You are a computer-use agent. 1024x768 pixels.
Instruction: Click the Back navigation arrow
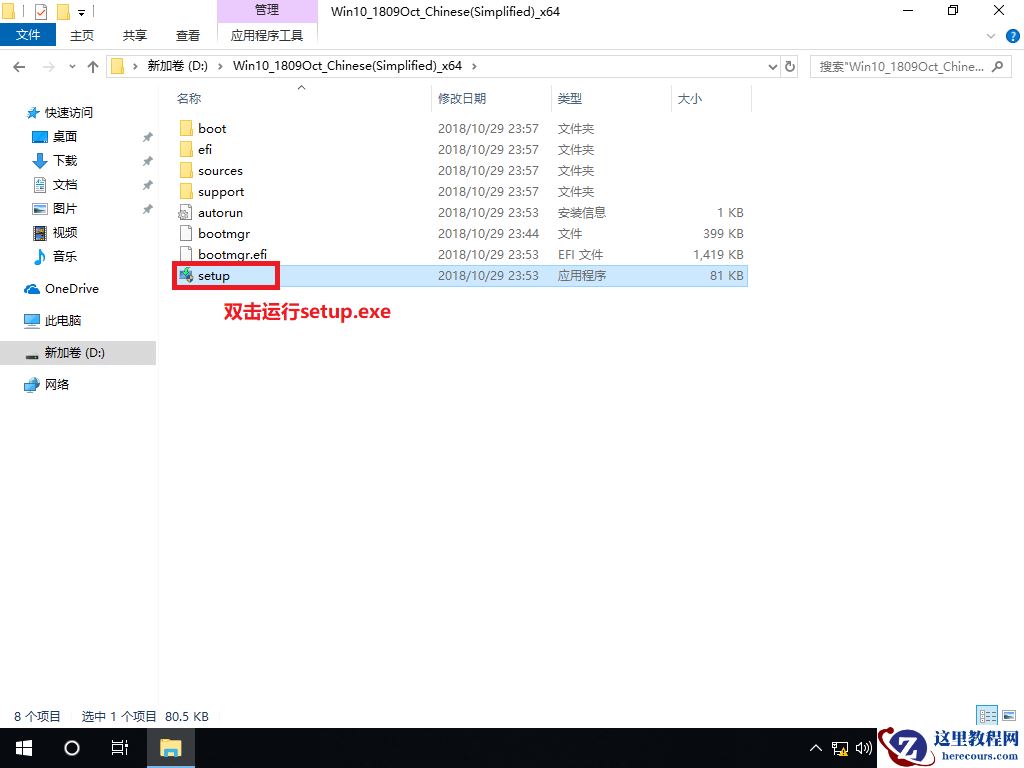(18, 66)
